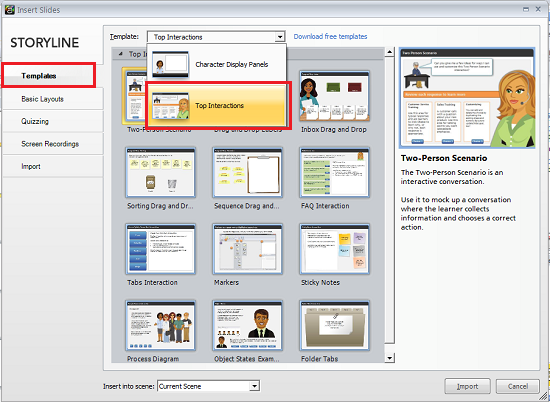Screen dimensions: 550x402
Task: Click the Top Interactions icon in dropdown
Action: tap(170, 105)
